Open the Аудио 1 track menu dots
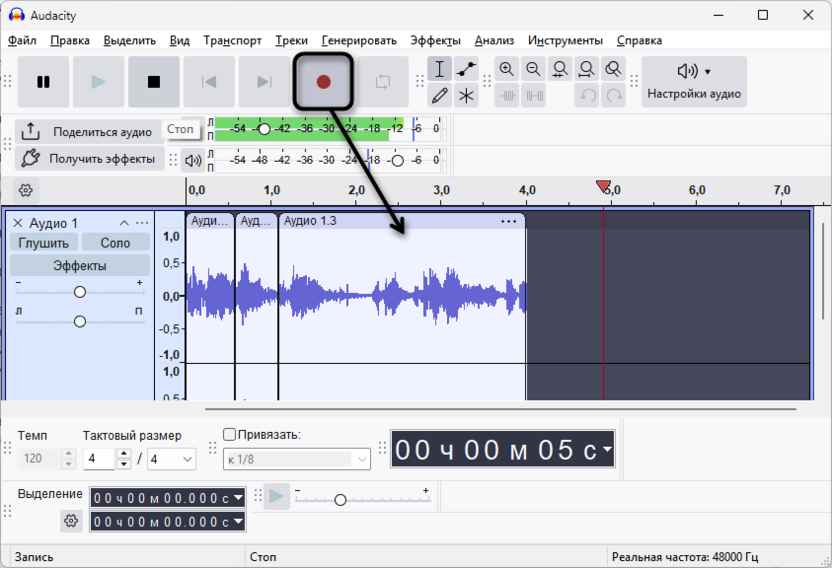 coord(142,223)
